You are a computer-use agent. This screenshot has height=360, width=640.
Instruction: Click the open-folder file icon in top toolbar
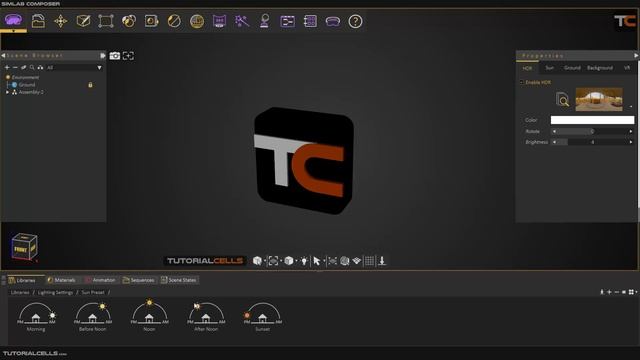click(x=38, y=21)
